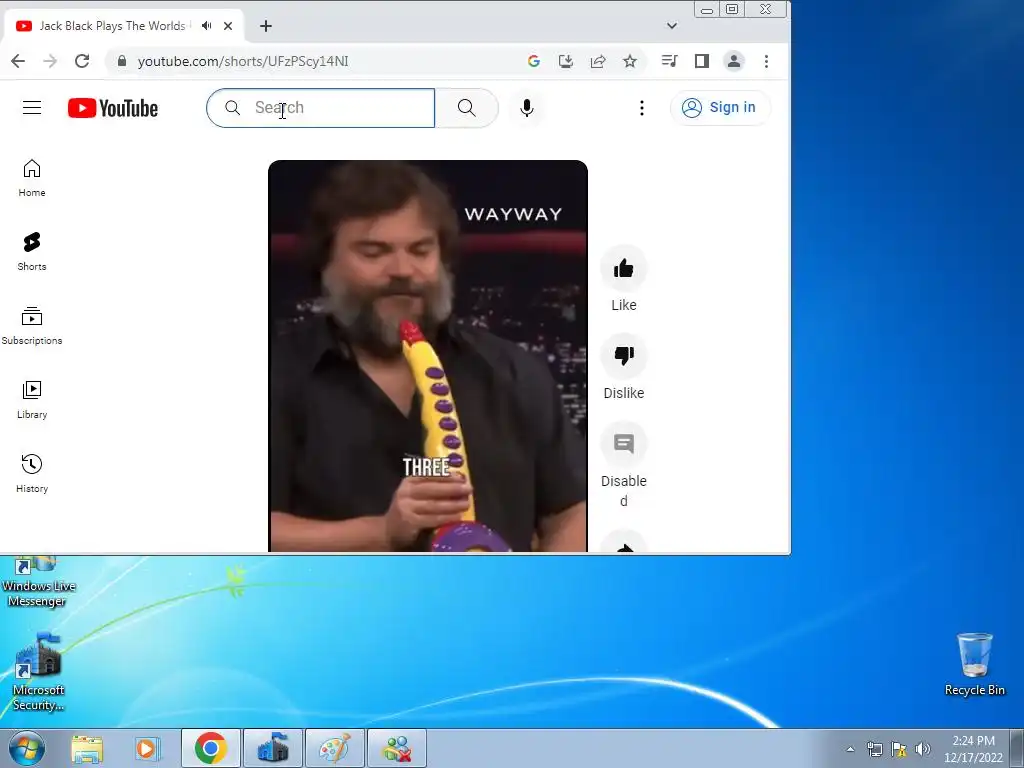Screen dimensions: 1024x768
Task: Click the magnifier search button
Action: [466, 108]
